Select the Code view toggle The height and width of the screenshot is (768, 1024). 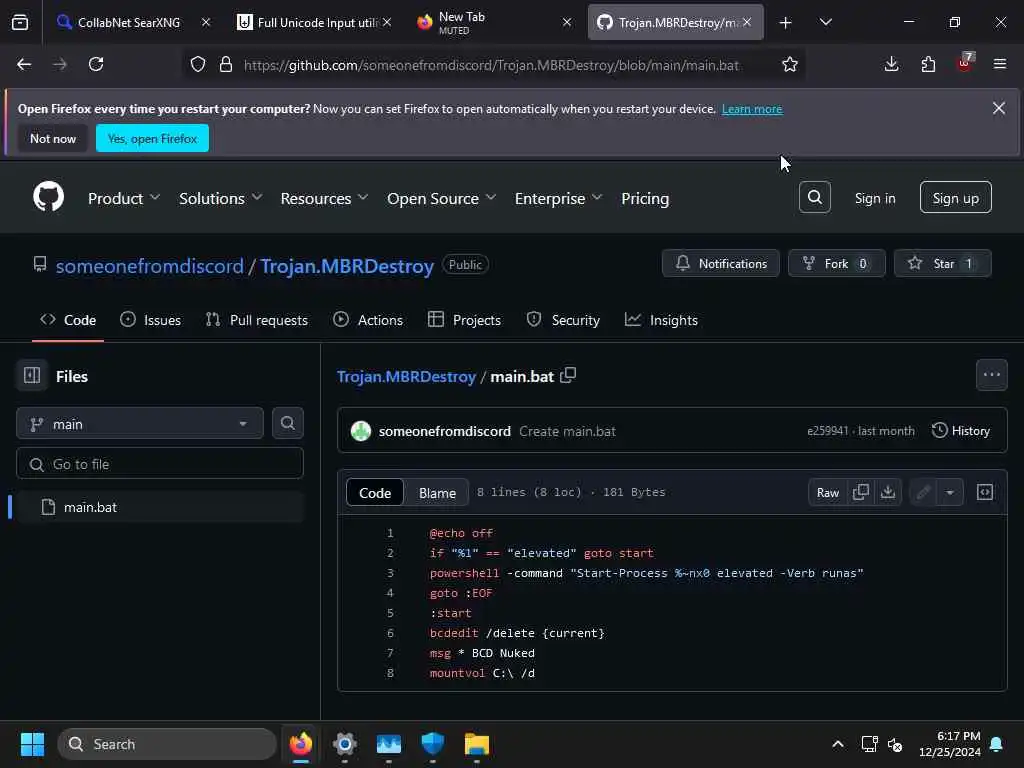[x=375, y=492]
